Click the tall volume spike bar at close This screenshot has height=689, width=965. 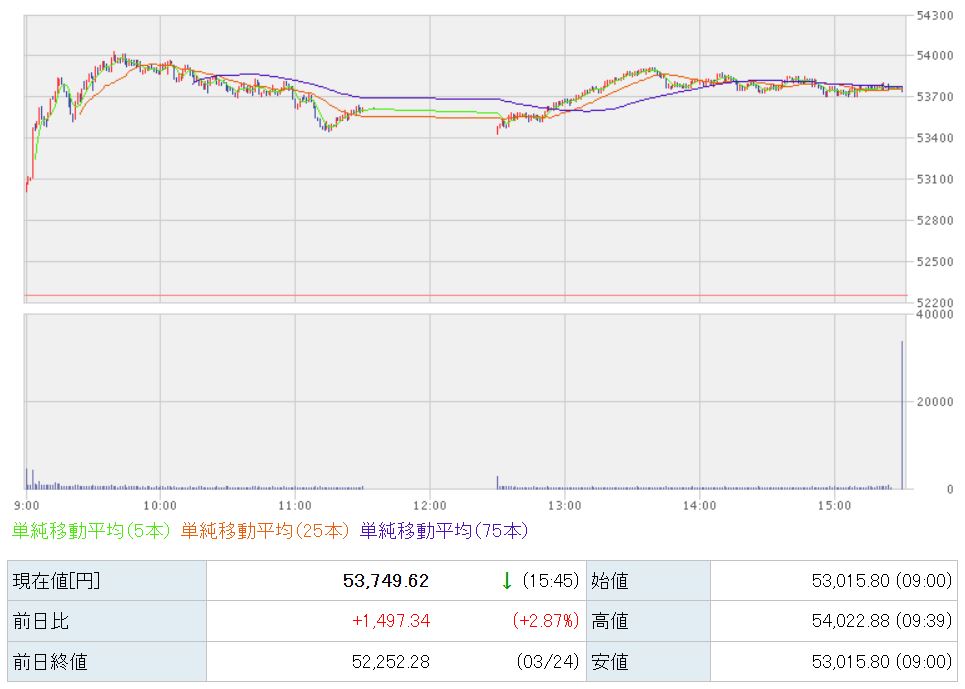[x=902, y=420]
